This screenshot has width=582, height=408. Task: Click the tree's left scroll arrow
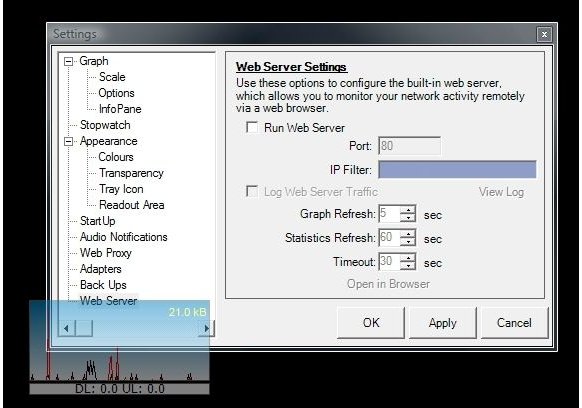click(67, 328)
